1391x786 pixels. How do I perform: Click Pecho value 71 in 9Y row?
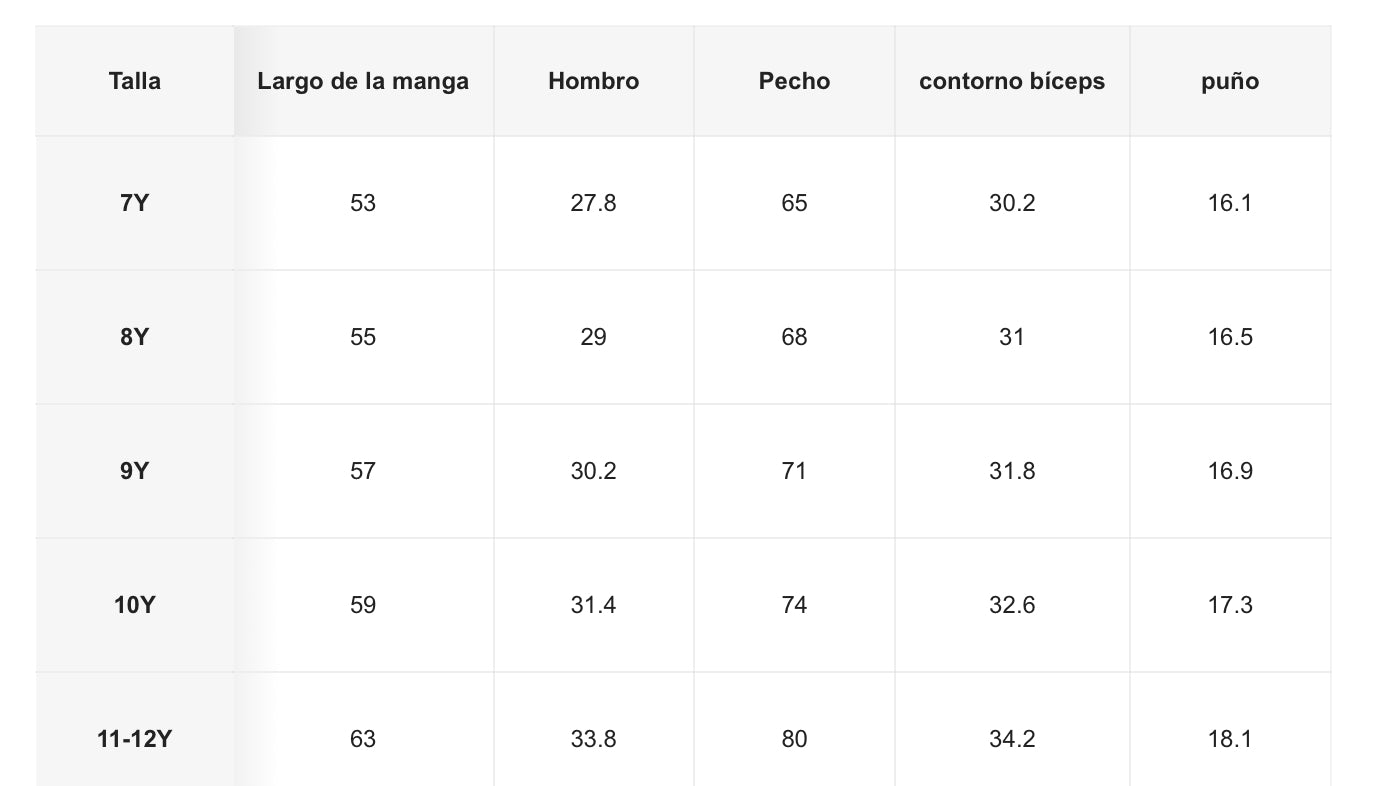click(x=794, y=471)
